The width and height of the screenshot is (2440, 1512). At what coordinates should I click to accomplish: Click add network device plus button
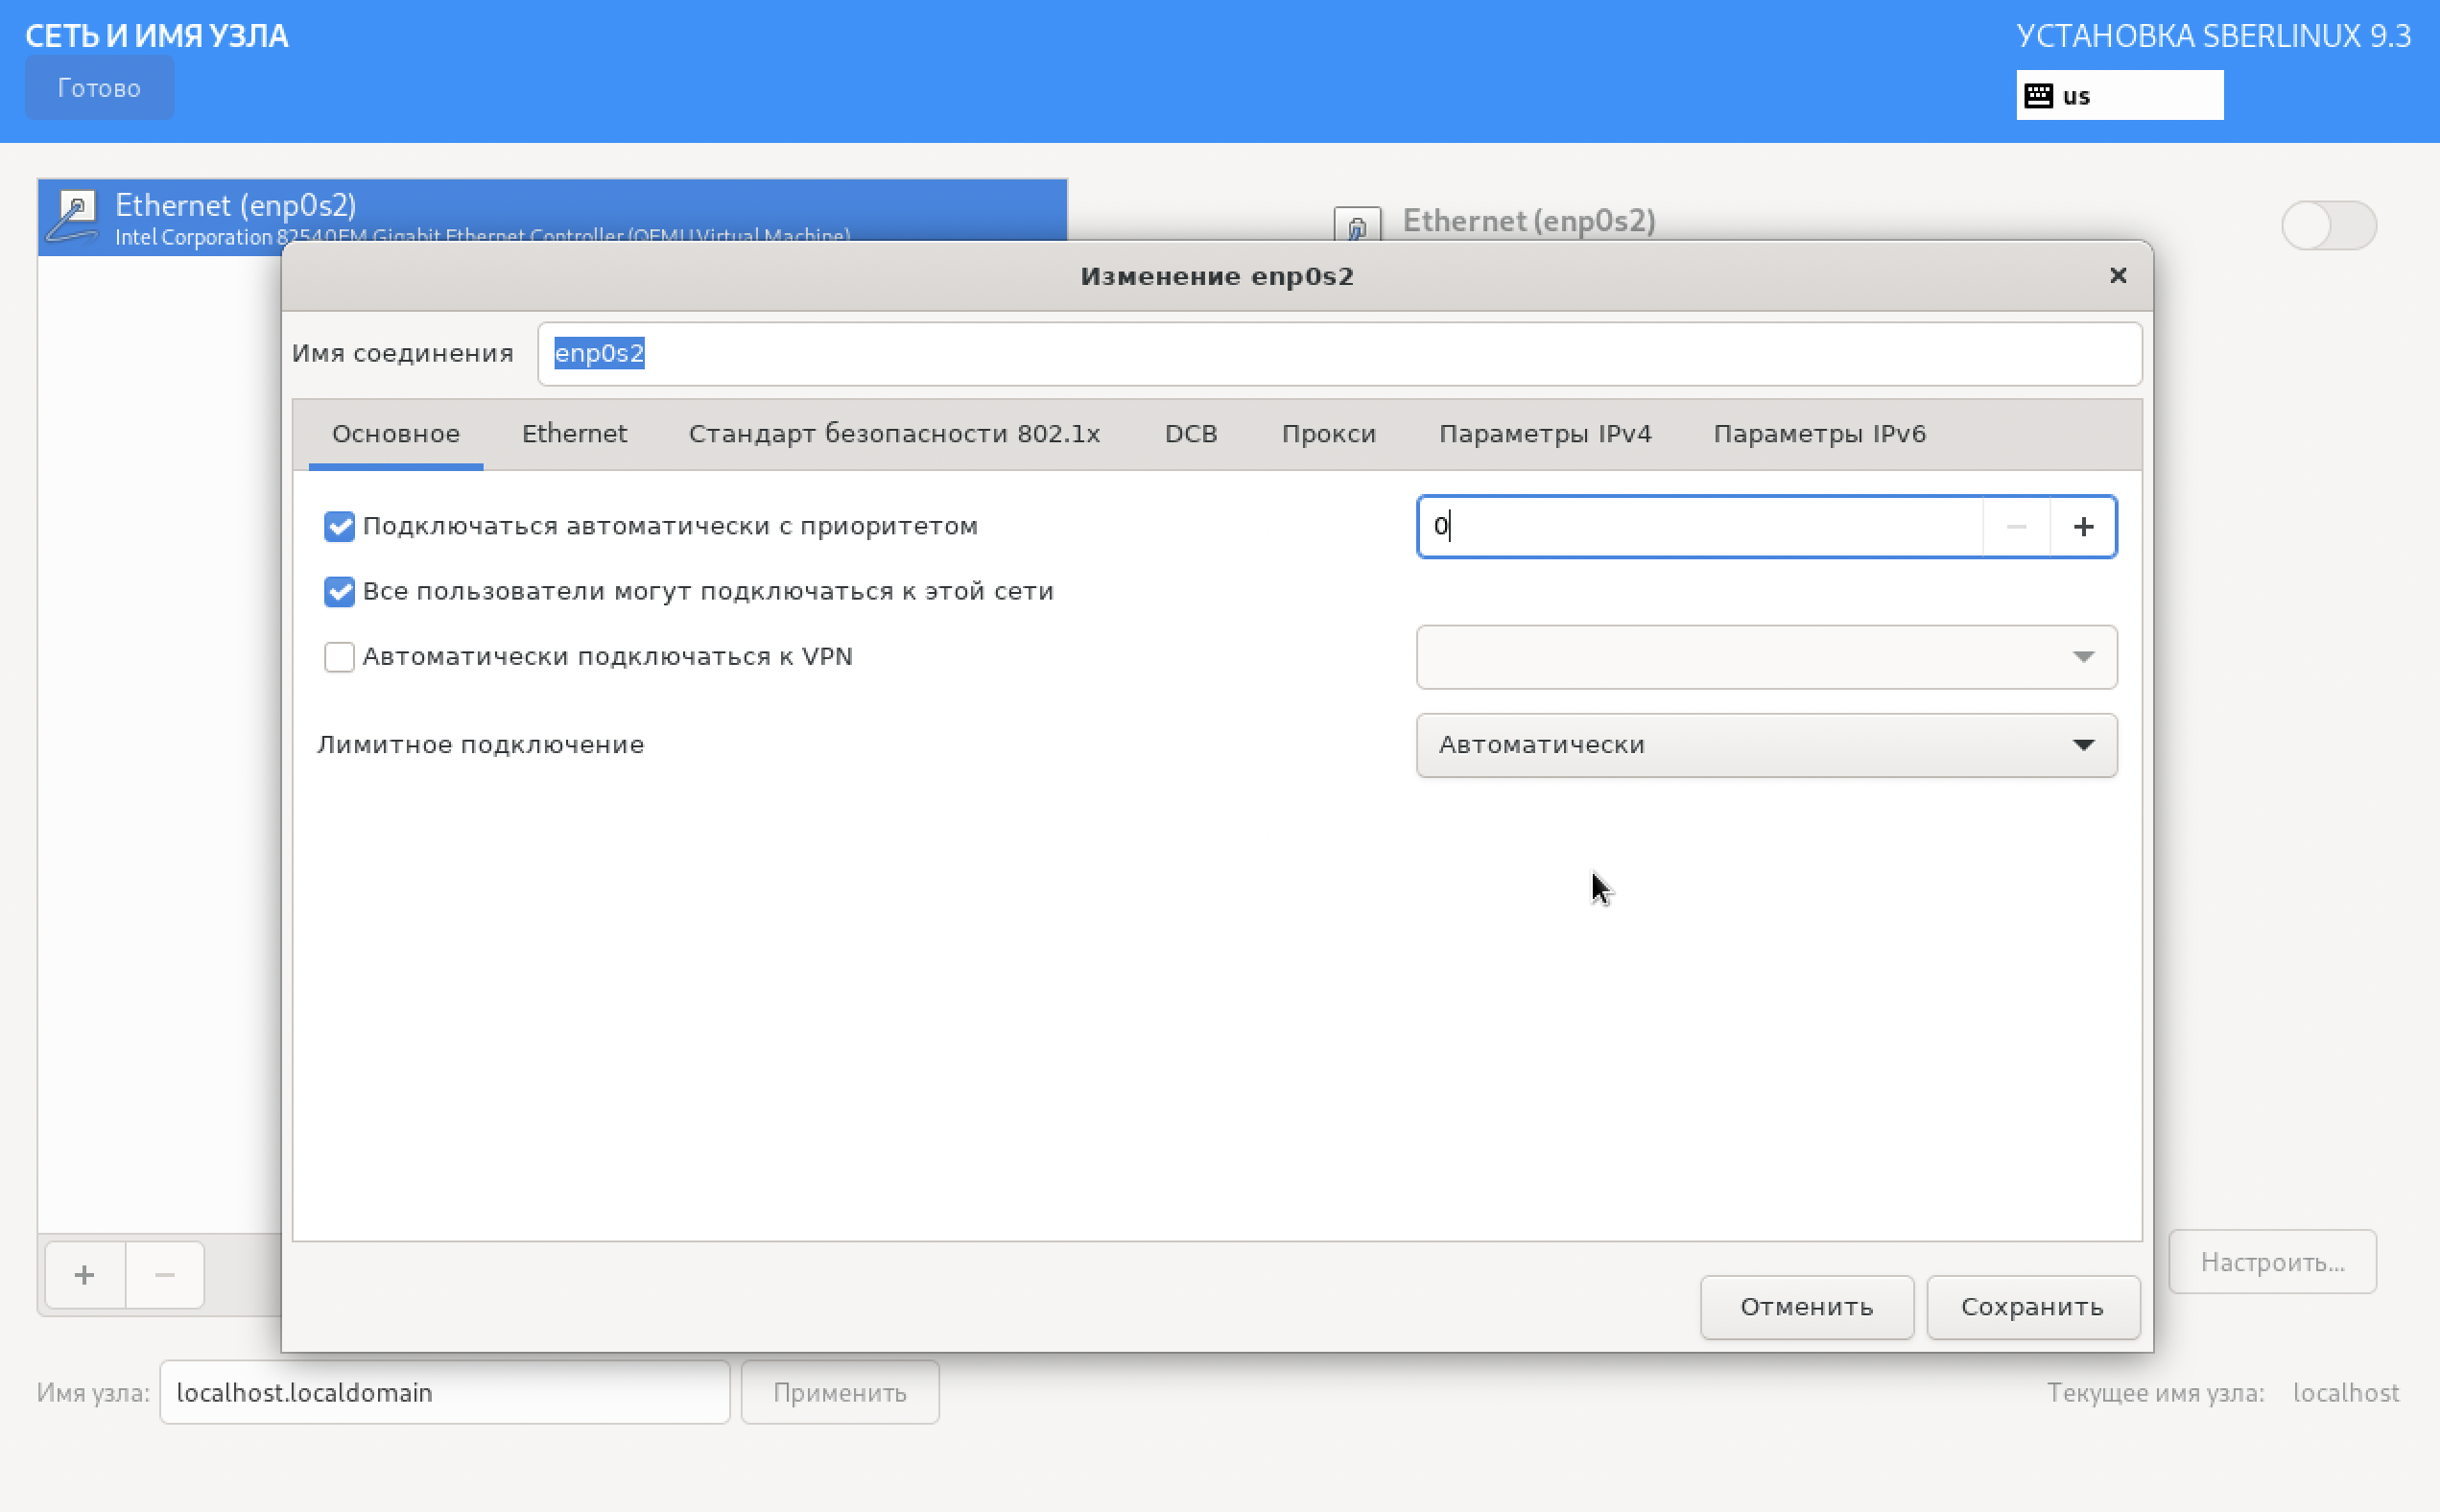(85, 1274)
